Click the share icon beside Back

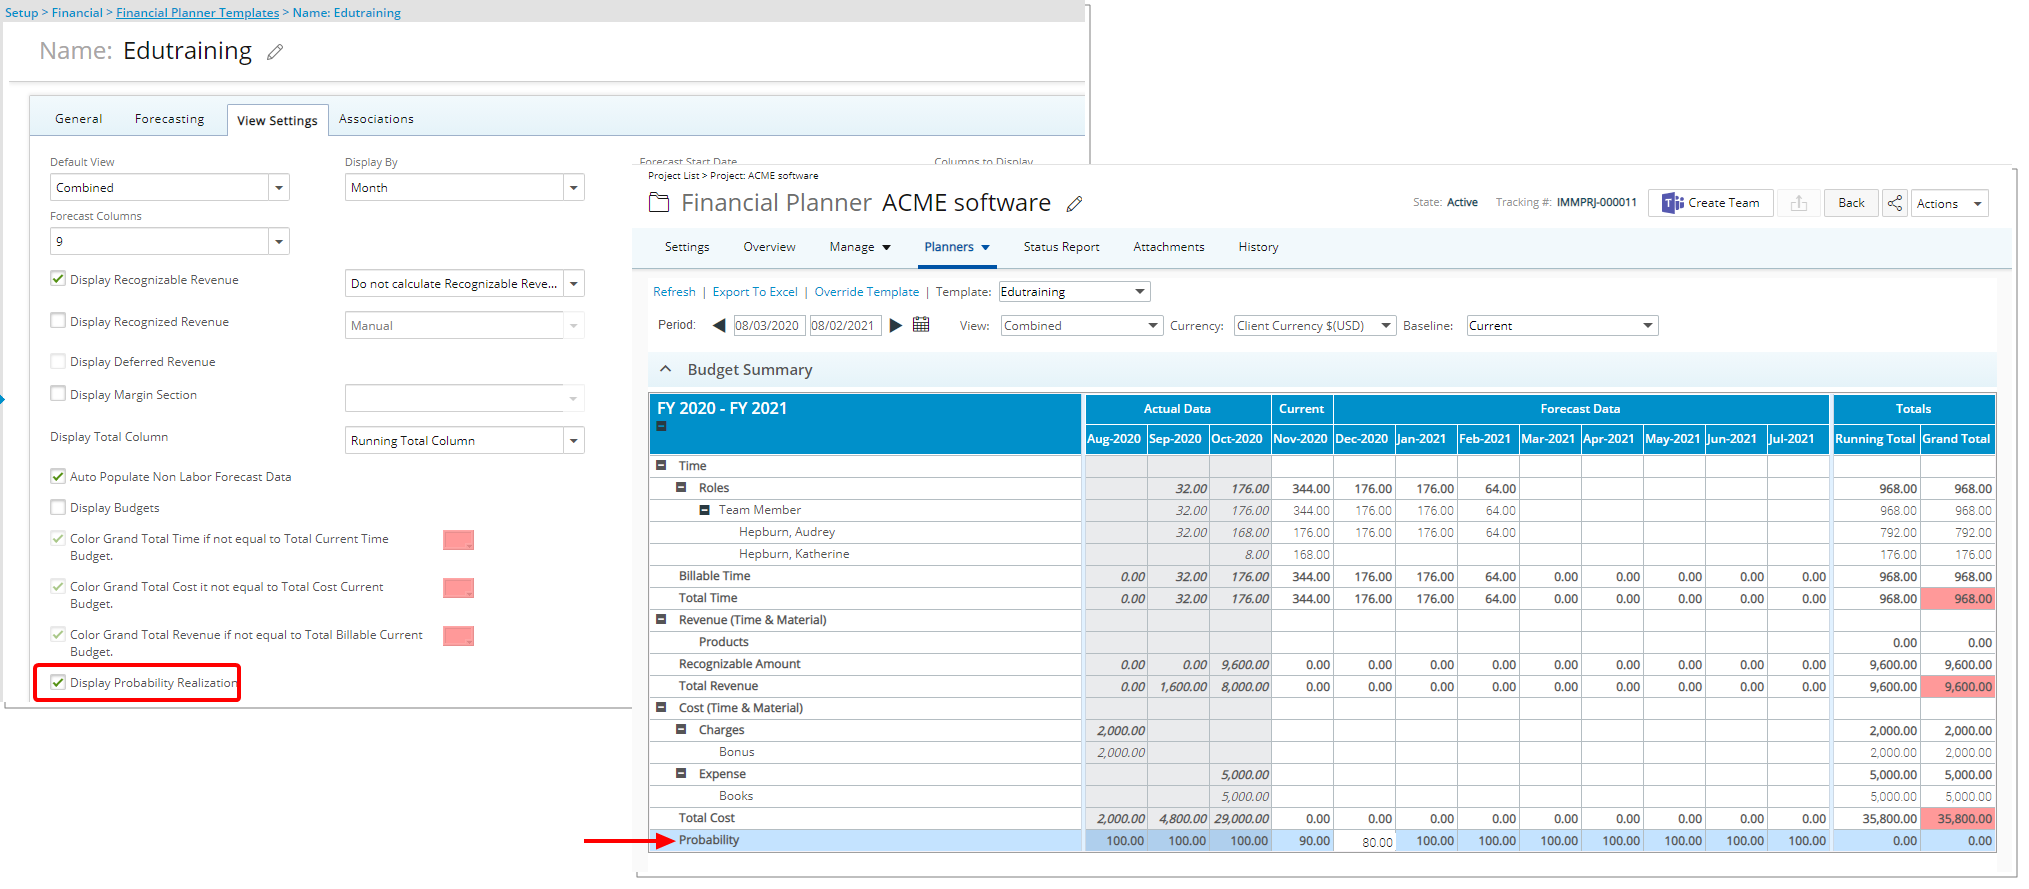point(1895,203)
